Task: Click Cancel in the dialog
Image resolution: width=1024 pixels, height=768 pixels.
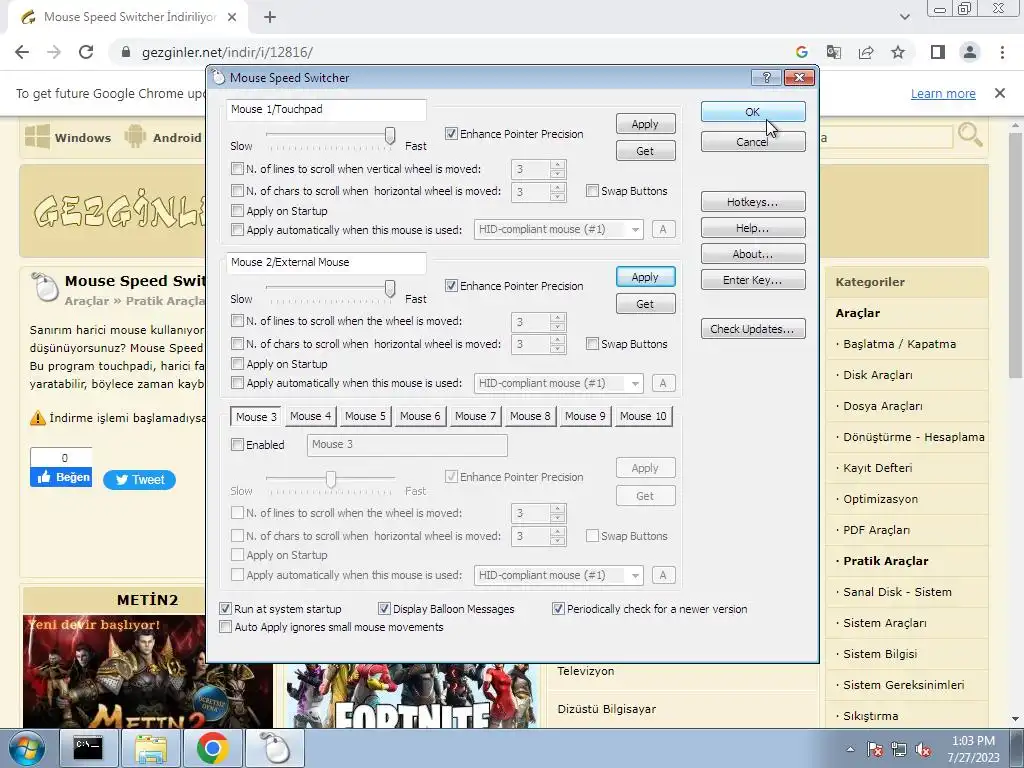Action: tap(753, 142)
